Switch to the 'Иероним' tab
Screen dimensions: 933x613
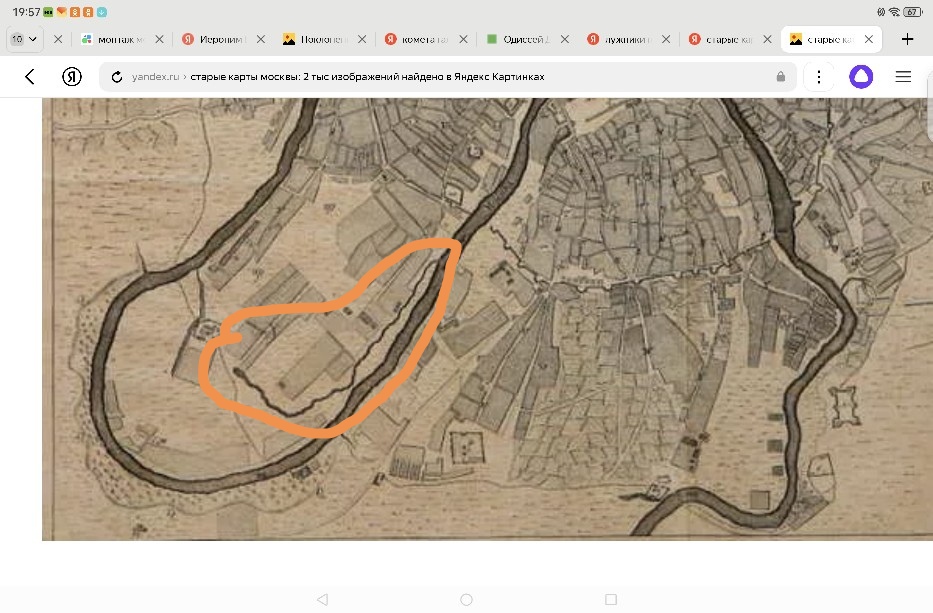click(x=215, y=39)
